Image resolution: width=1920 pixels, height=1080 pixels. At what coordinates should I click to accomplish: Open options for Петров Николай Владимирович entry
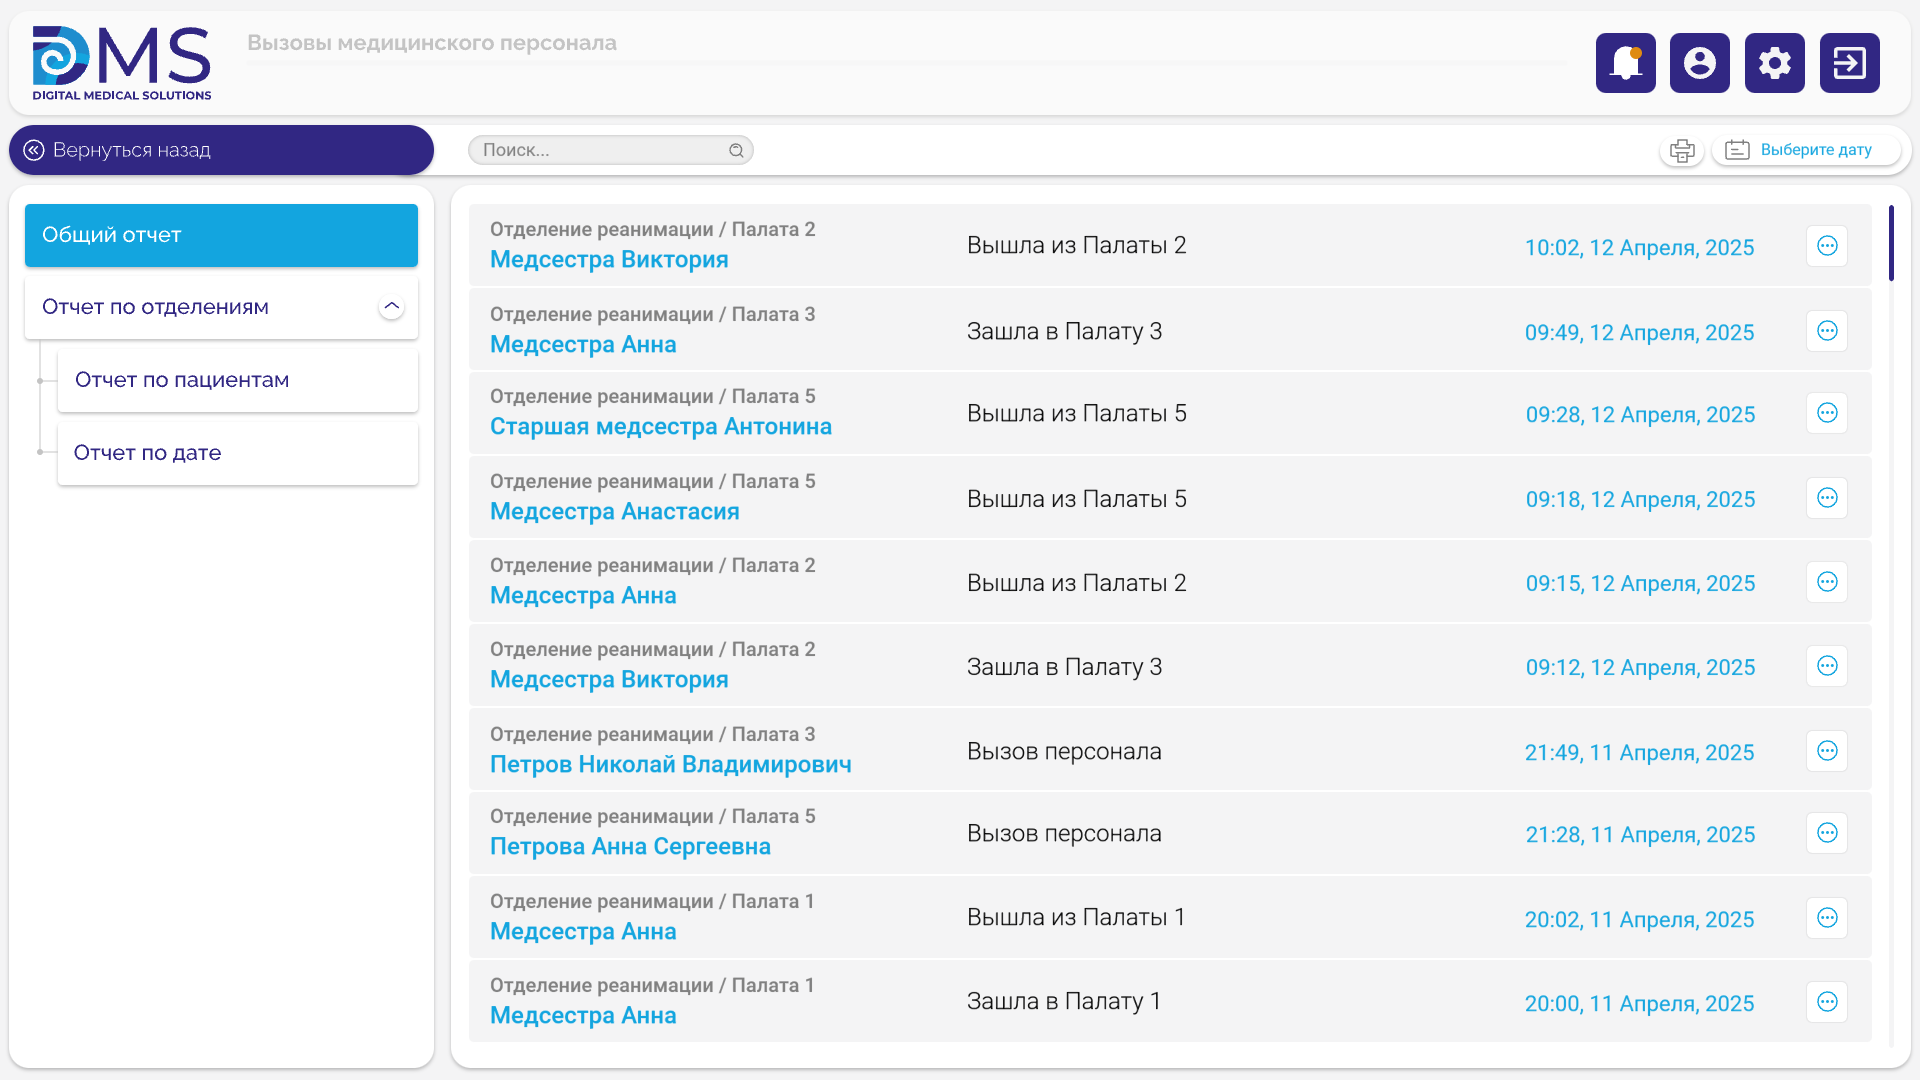(x=1826, y=751)
